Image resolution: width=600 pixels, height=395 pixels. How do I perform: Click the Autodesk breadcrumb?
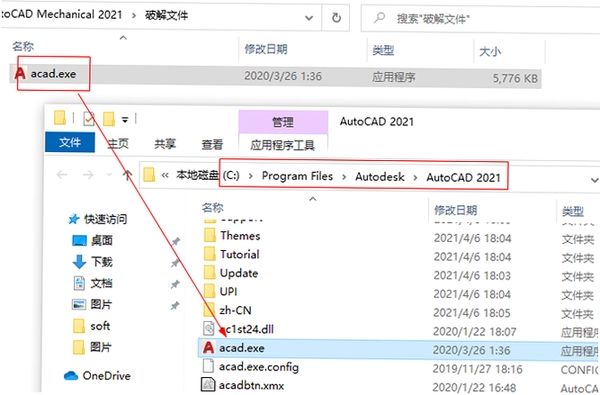[380, 176]
